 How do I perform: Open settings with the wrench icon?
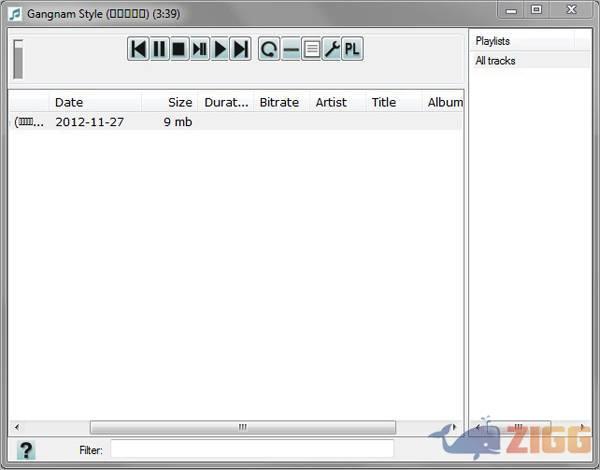point(331,49)
